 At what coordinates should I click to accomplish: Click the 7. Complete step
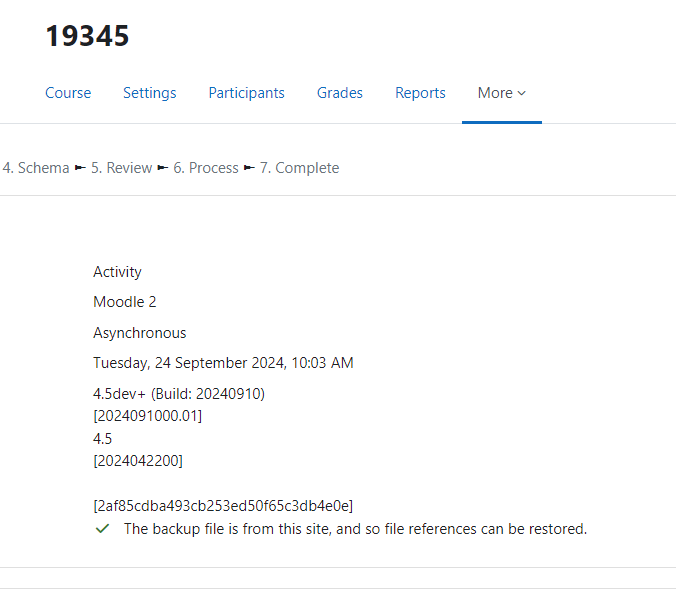(x=299, y=168)
